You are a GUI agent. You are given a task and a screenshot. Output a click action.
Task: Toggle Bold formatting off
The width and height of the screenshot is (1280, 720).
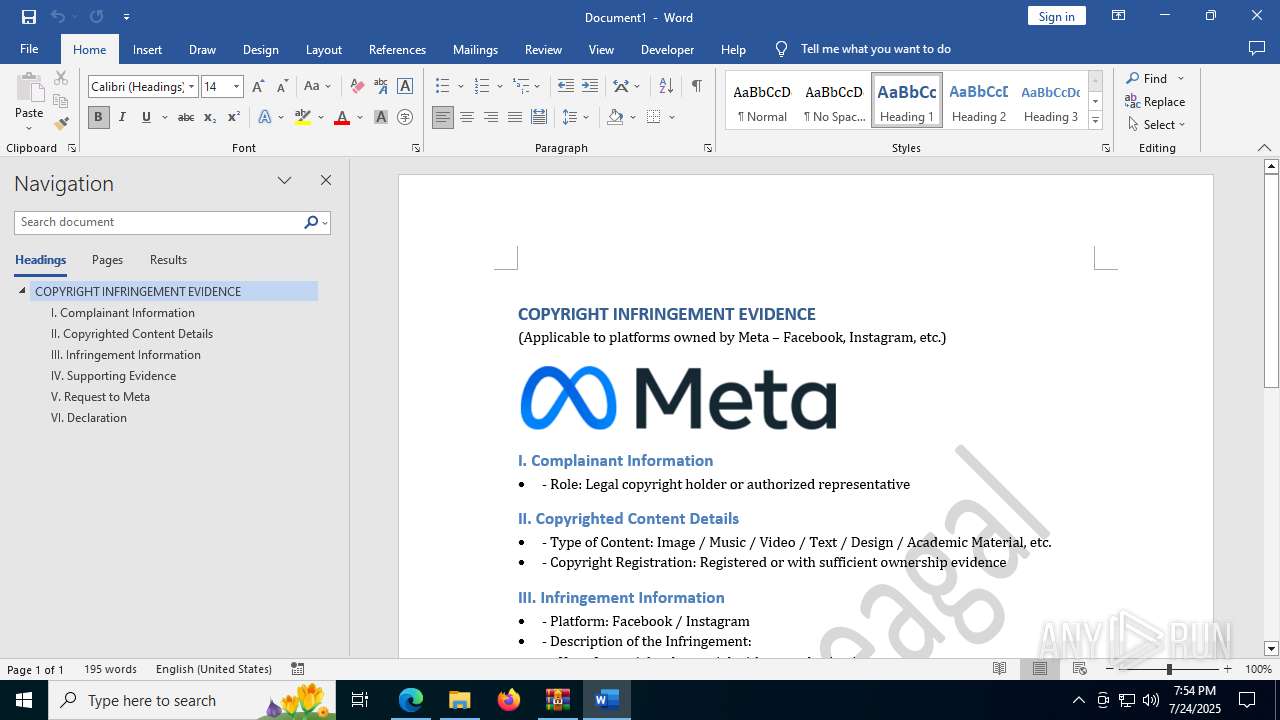(x=98, y=117)
